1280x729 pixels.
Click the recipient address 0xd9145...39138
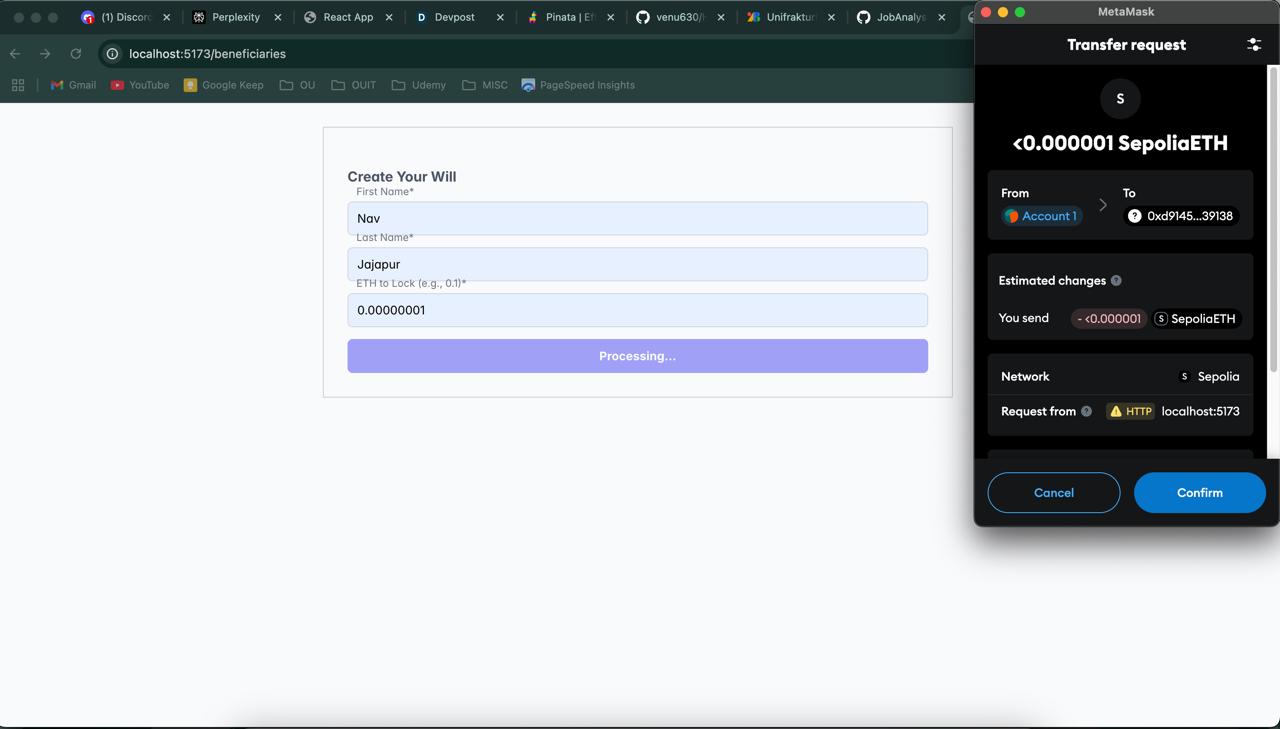click(1181, 216)
